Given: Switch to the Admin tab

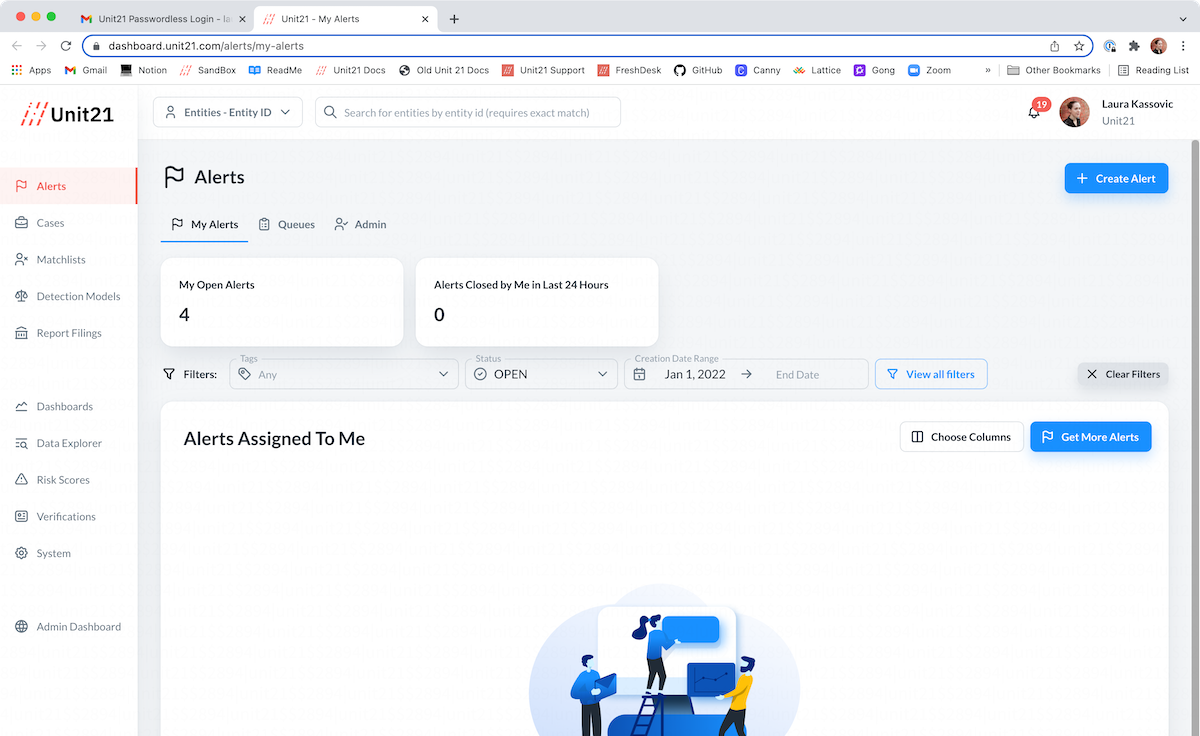Looking at the screenshot, I should click(x=360, y=224).
